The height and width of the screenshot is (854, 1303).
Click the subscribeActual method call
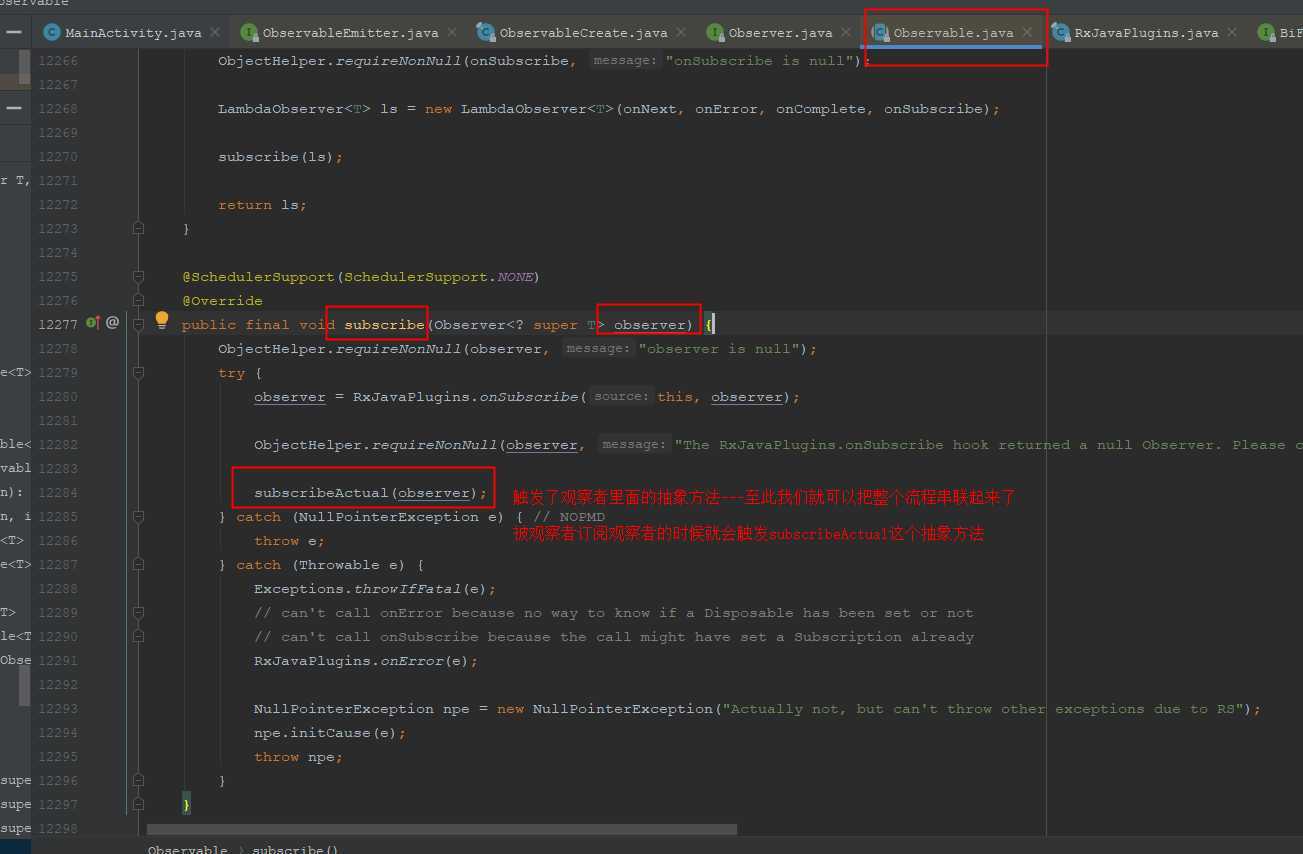pos(371,493)
